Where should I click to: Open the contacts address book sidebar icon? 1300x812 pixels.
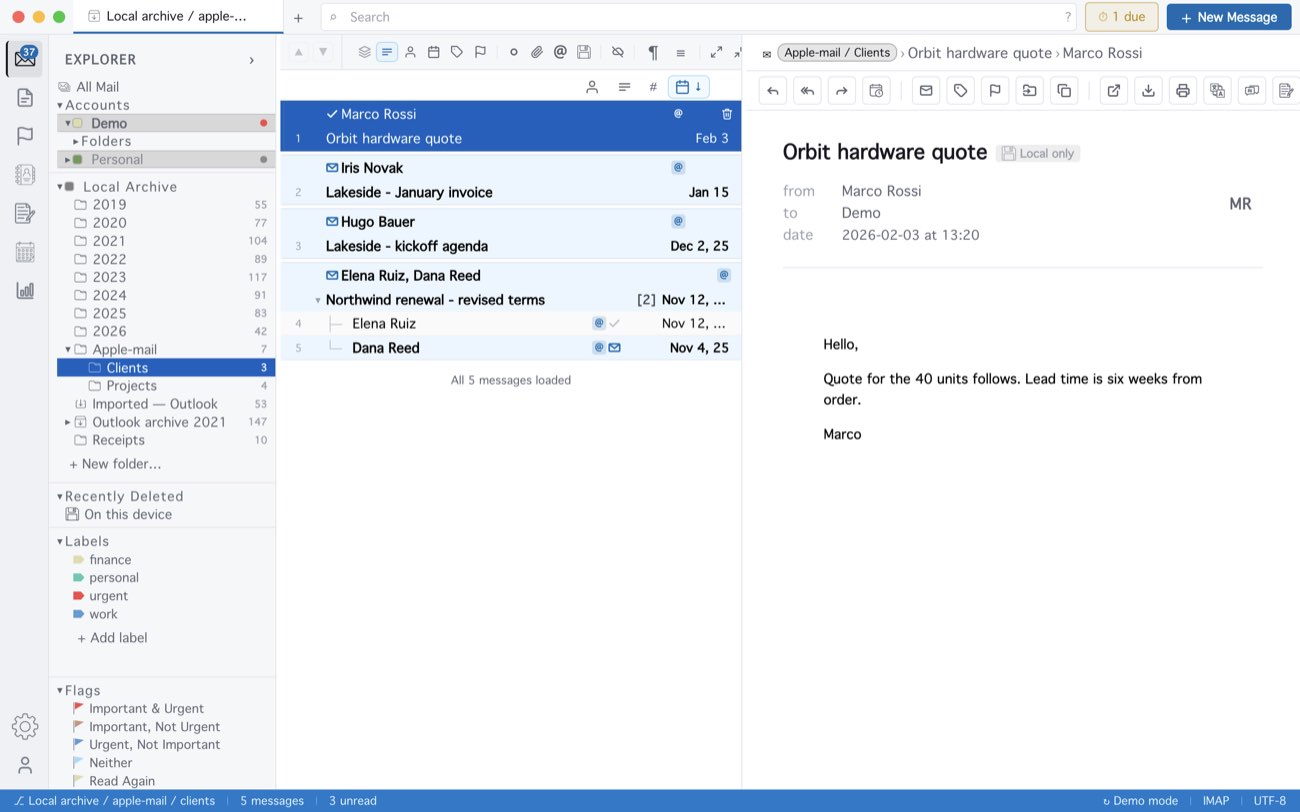tap(25, 174)
